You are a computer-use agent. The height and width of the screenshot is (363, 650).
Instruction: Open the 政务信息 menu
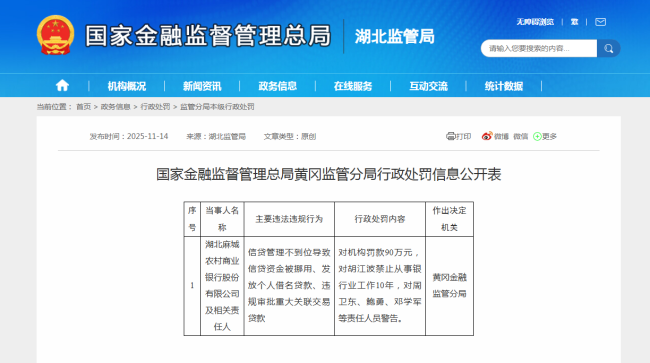(278, 86)
